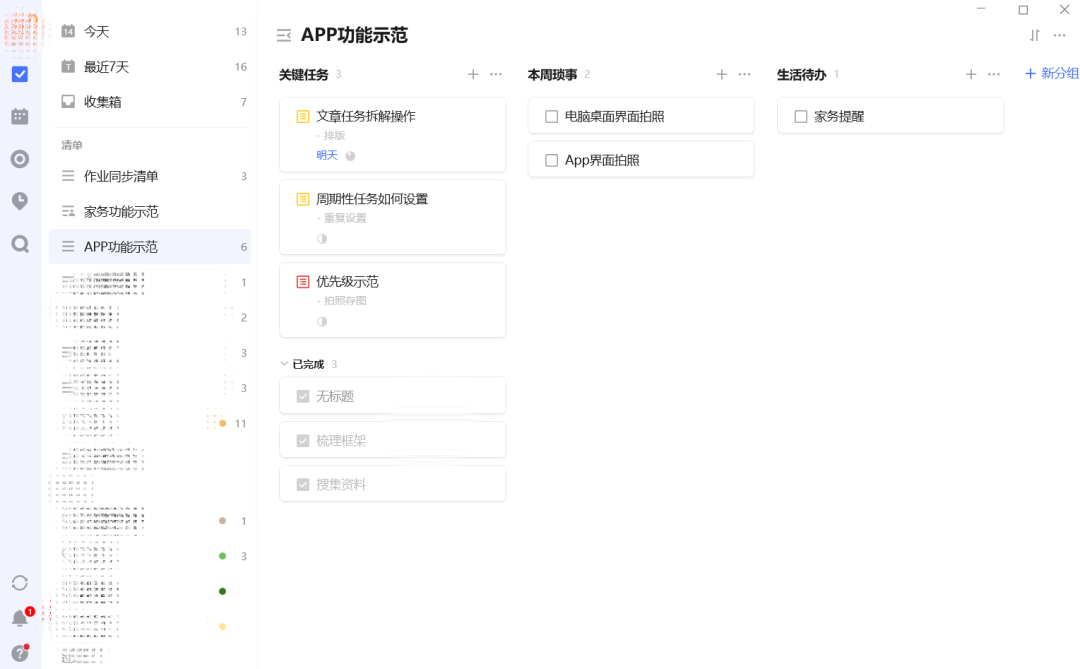Open the 周期性任务如何设置 task card
1080x669 pixels.
pyautogui.click(x=393, y=217)
